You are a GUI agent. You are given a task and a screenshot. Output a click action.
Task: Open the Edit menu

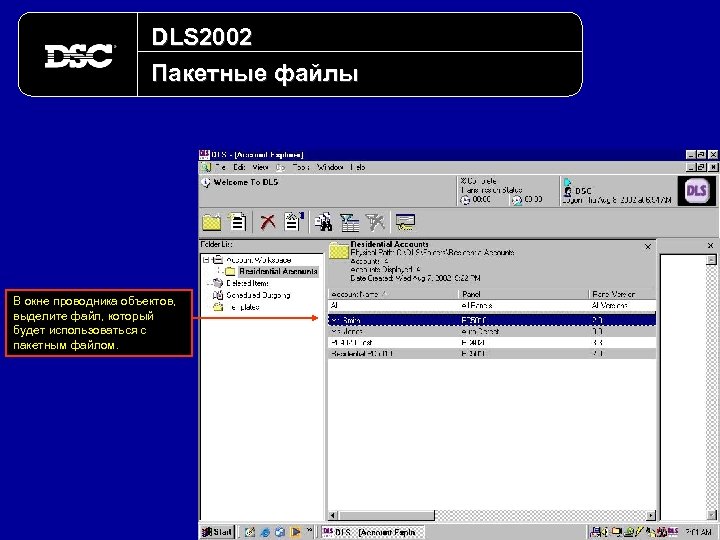point(239,167)
